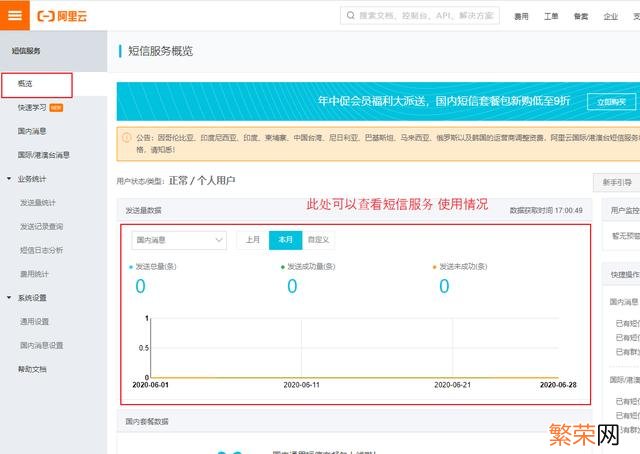
Task: Select the 本月 tab
Action: (285, 240)
